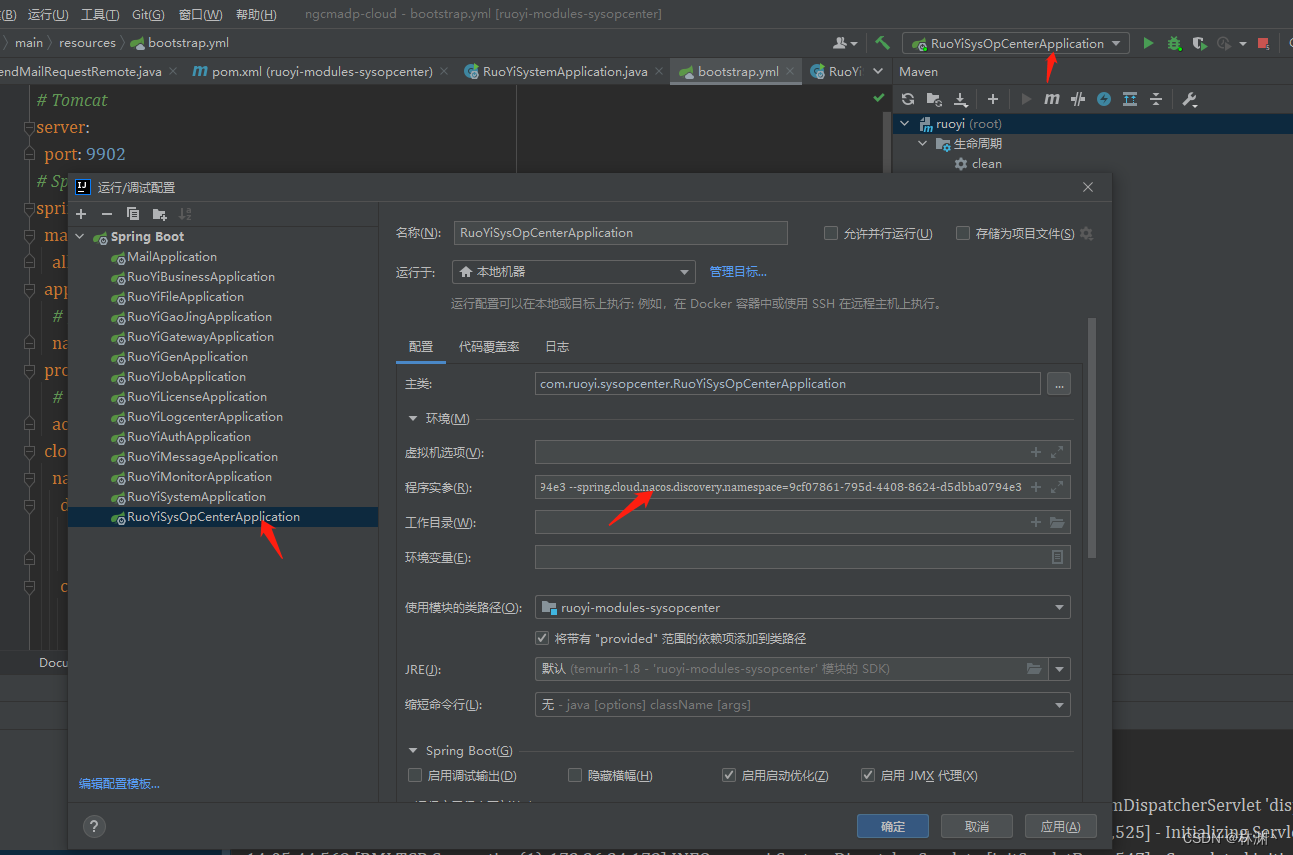The width and height of the screenshot is (1293, 855).
Task: Copy the selected run configuration
Action: point(133,214)
